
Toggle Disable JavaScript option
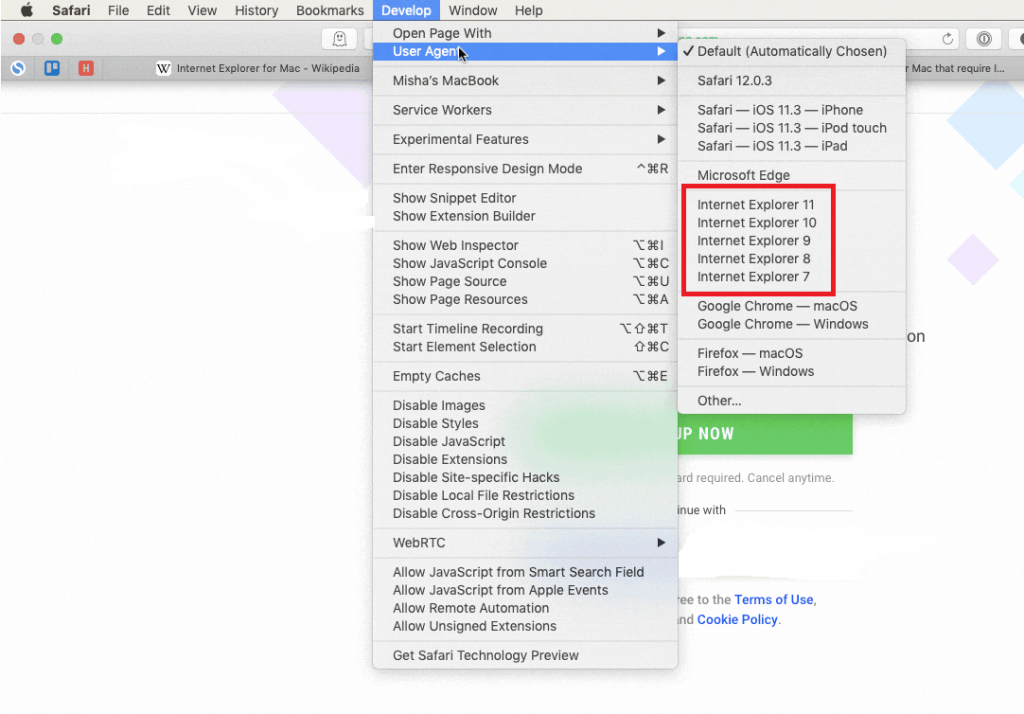tap(525, 442)
